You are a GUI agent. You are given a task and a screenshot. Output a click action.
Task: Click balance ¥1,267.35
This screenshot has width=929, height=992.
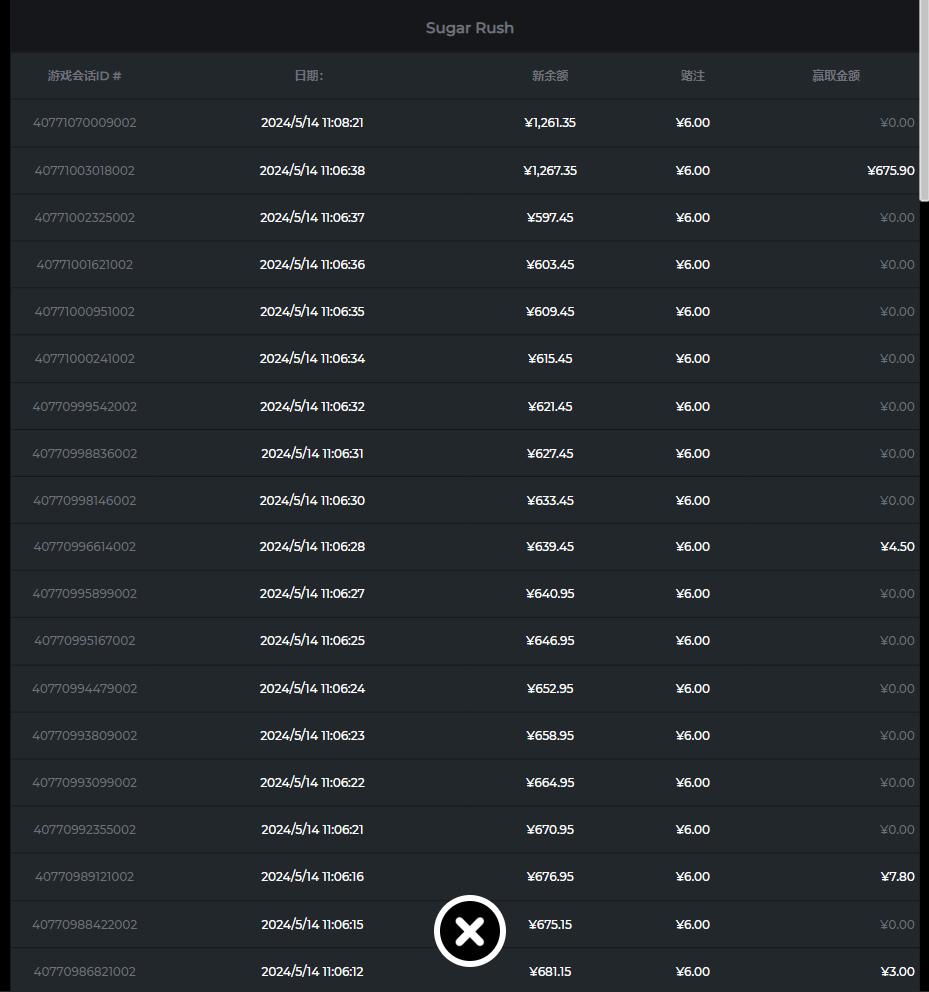550,171
